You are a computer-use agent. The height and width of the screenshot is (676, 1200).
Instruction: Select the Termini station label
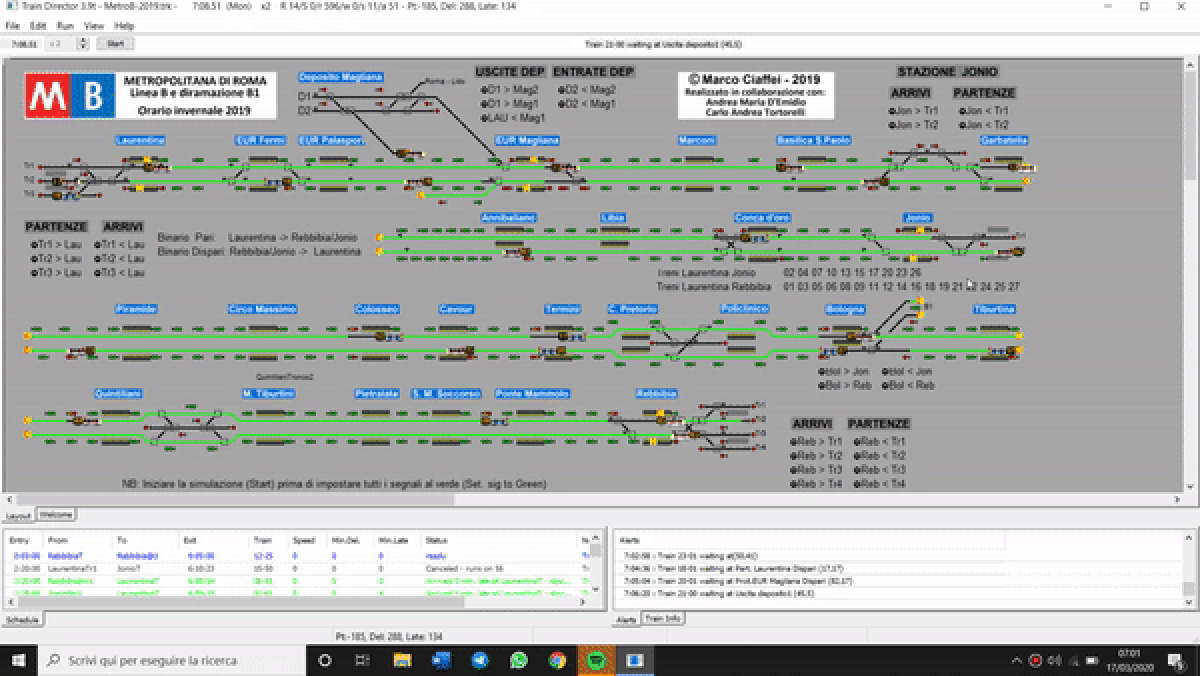(x=562, y=309)
